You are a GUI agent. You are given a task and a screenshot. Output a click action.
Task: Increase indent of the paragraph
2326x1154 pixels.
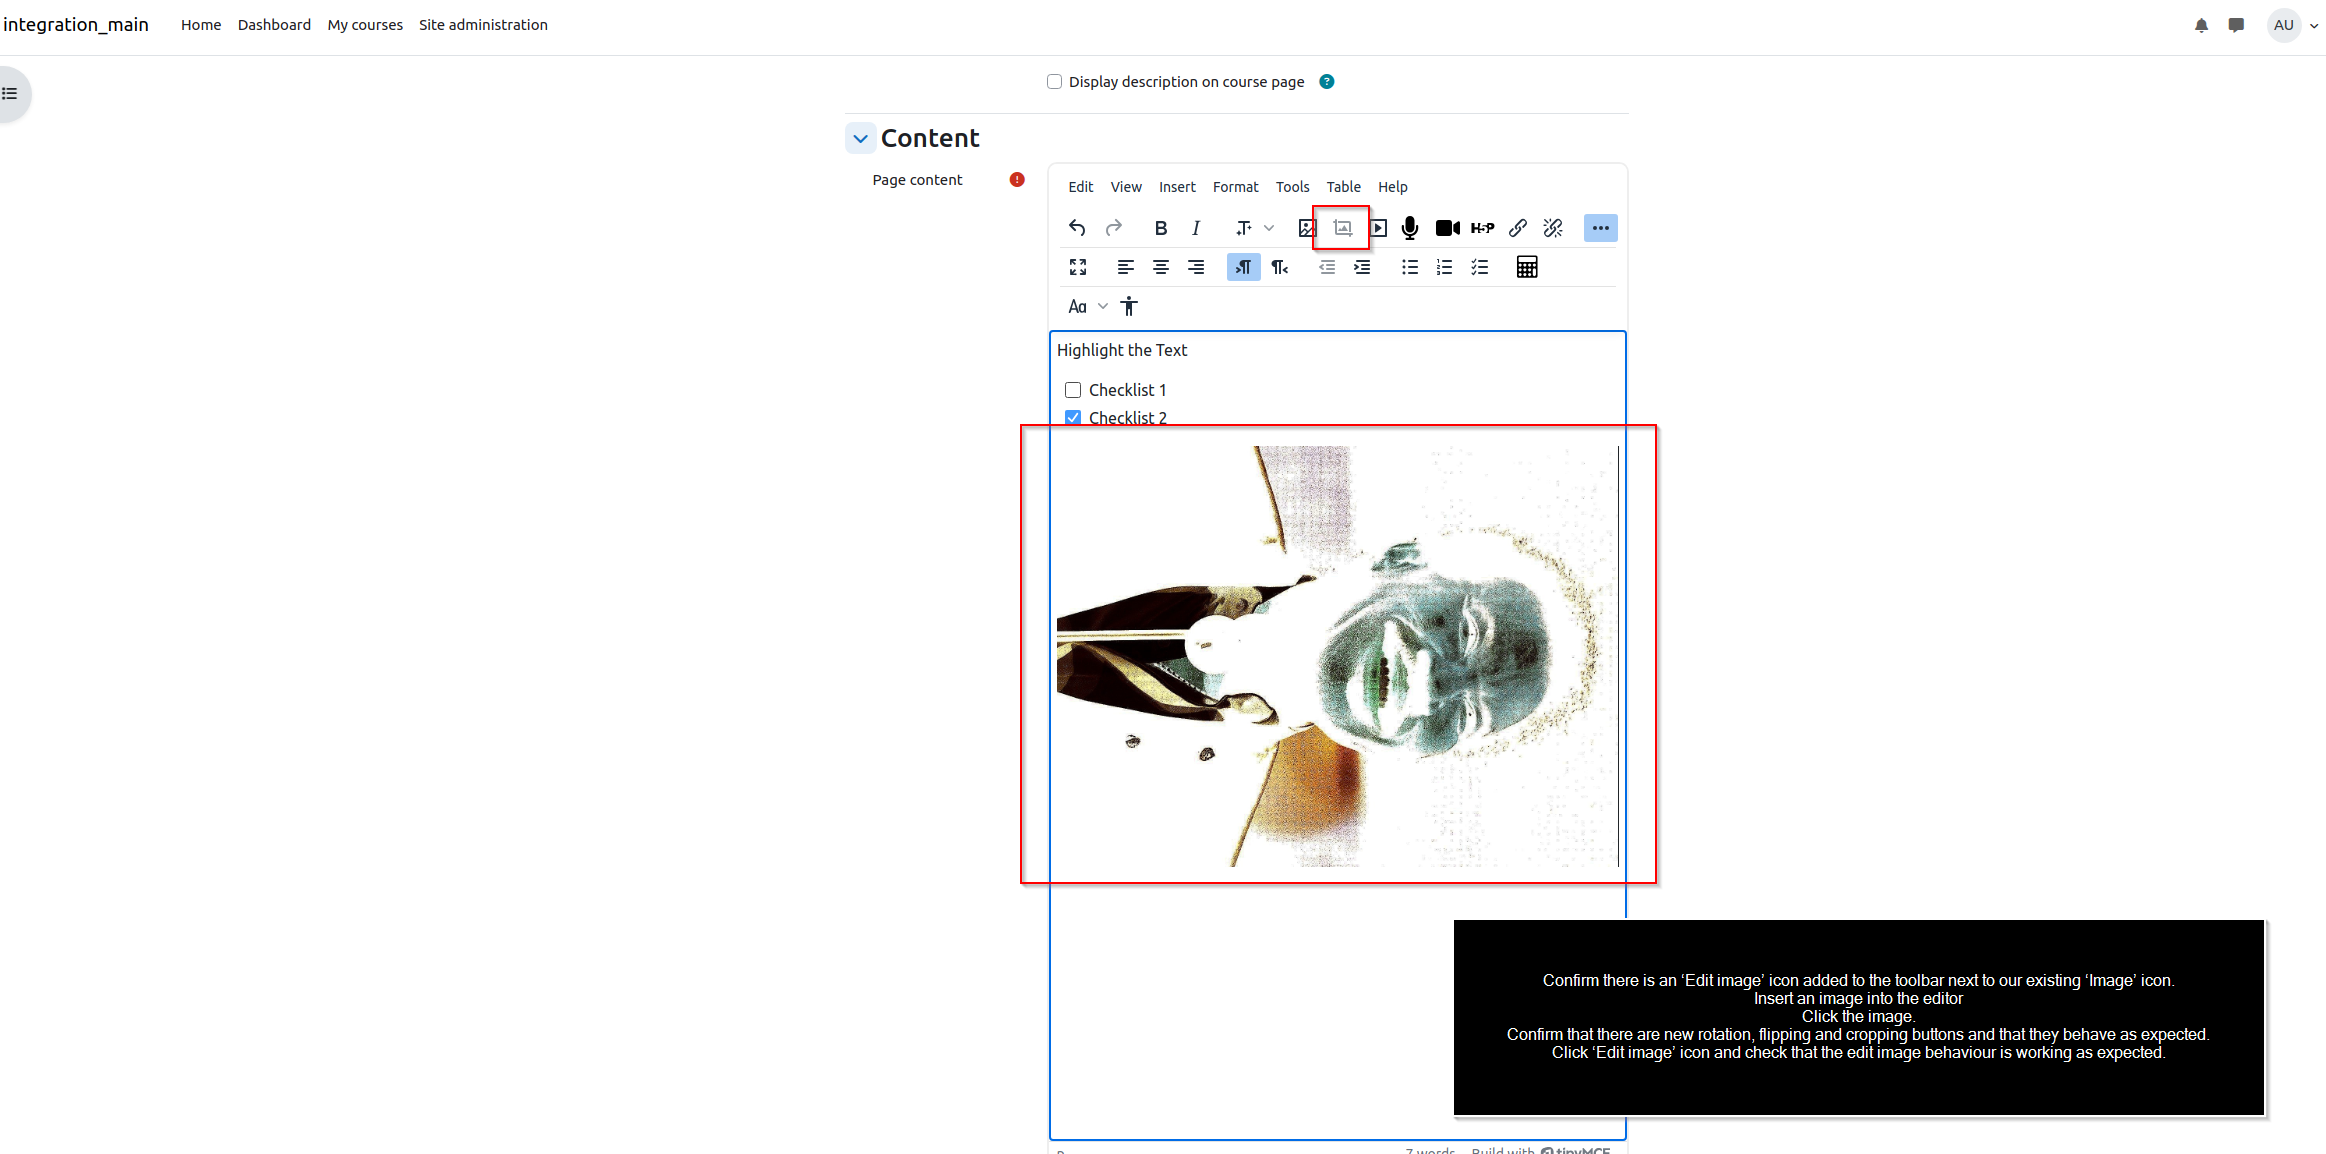[x=1362, y=267]
